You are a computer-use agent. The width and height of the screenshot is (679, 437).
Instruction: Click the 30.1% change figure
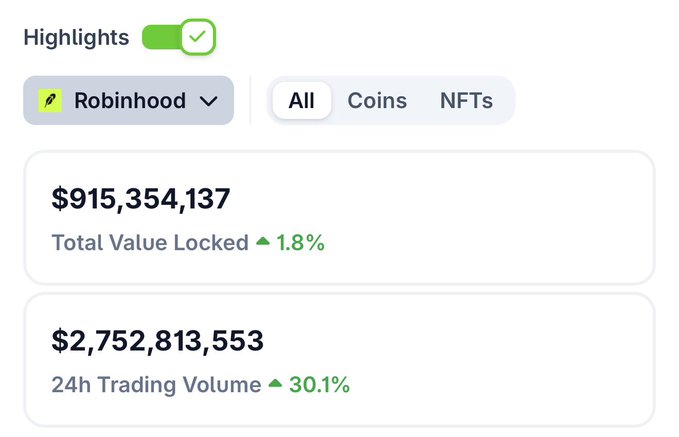pyautogui.click(x=319, y=385)
